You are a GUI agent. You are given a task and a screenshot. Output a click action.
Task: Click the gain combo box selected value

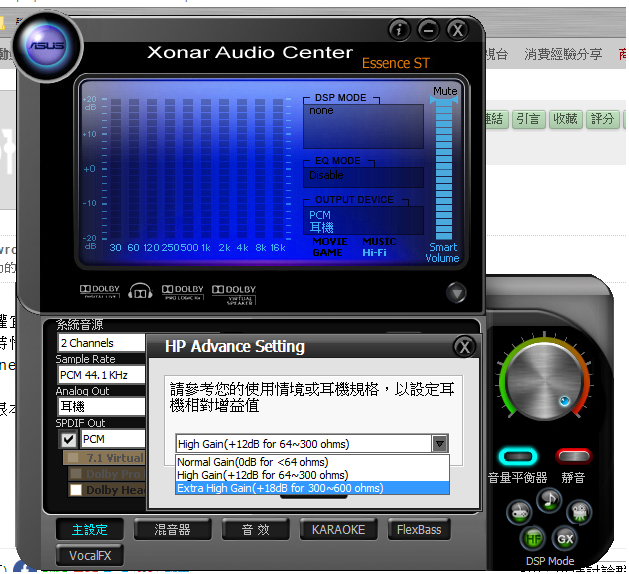click(x=304, y=444)
